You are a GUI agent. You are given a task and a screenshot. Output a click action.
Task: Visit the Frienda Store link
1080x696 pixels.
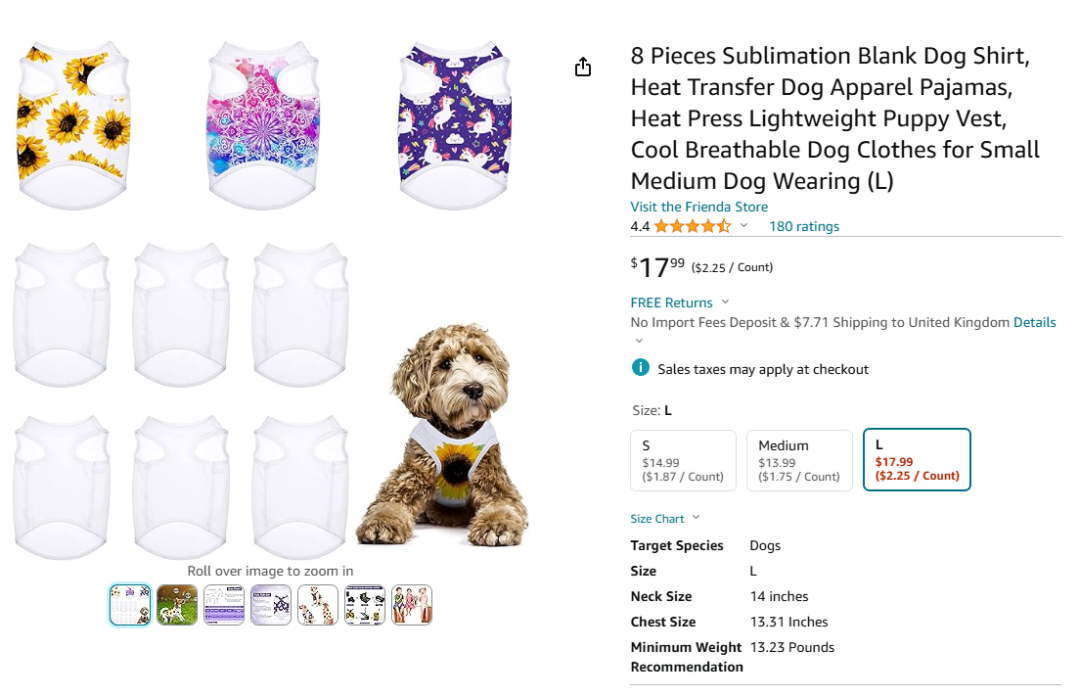coord(699,207)
